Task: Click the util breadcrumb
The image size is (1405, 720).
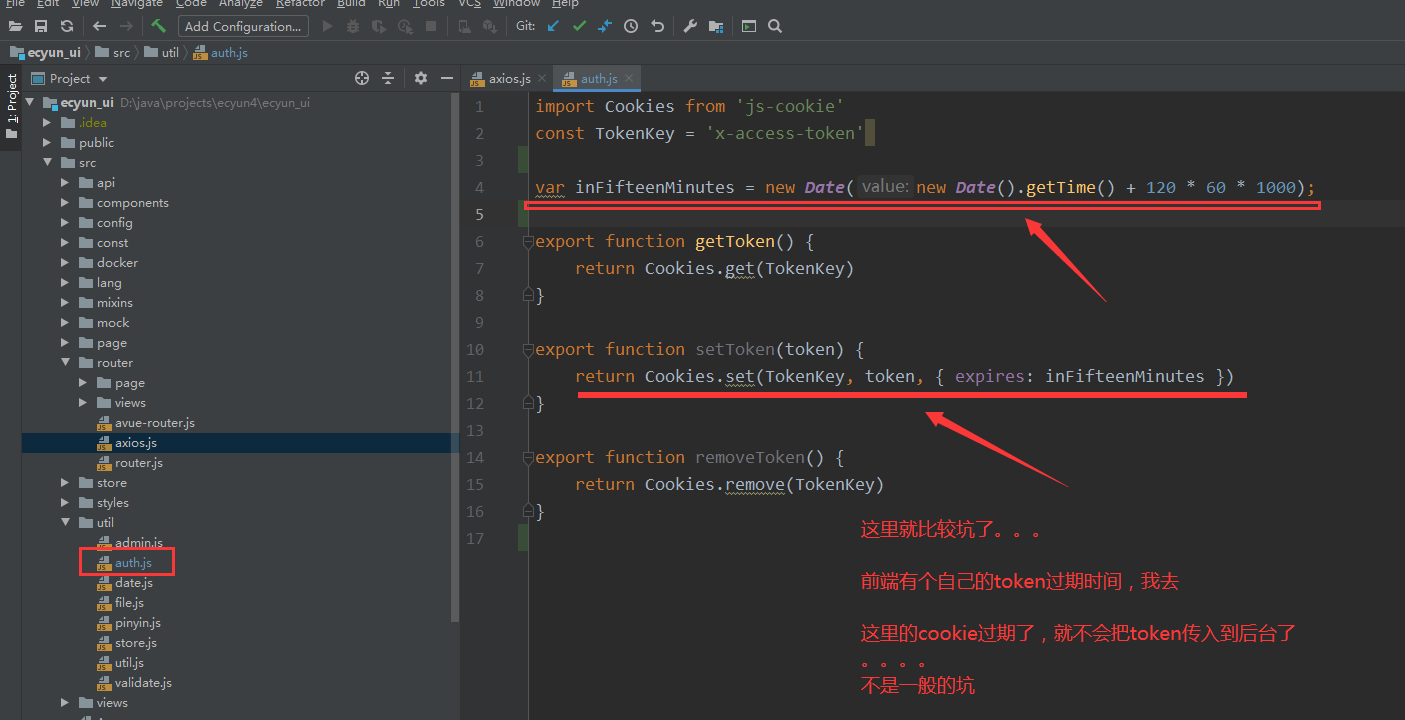Action: [162, 52]
